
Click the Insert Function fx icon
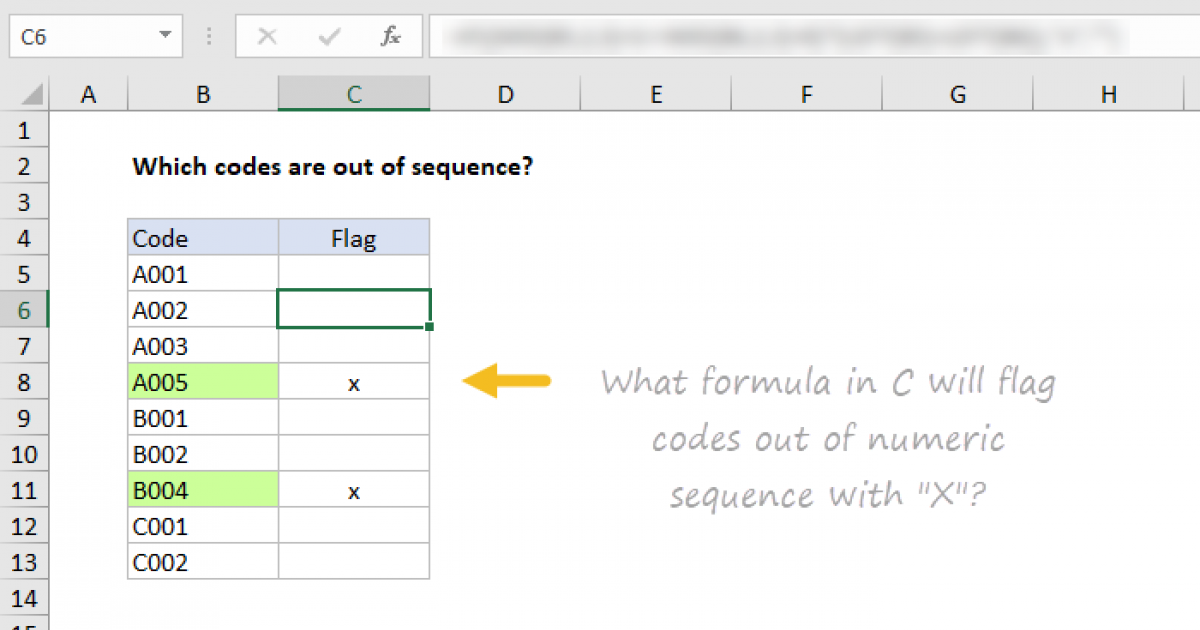click(390, 36)
